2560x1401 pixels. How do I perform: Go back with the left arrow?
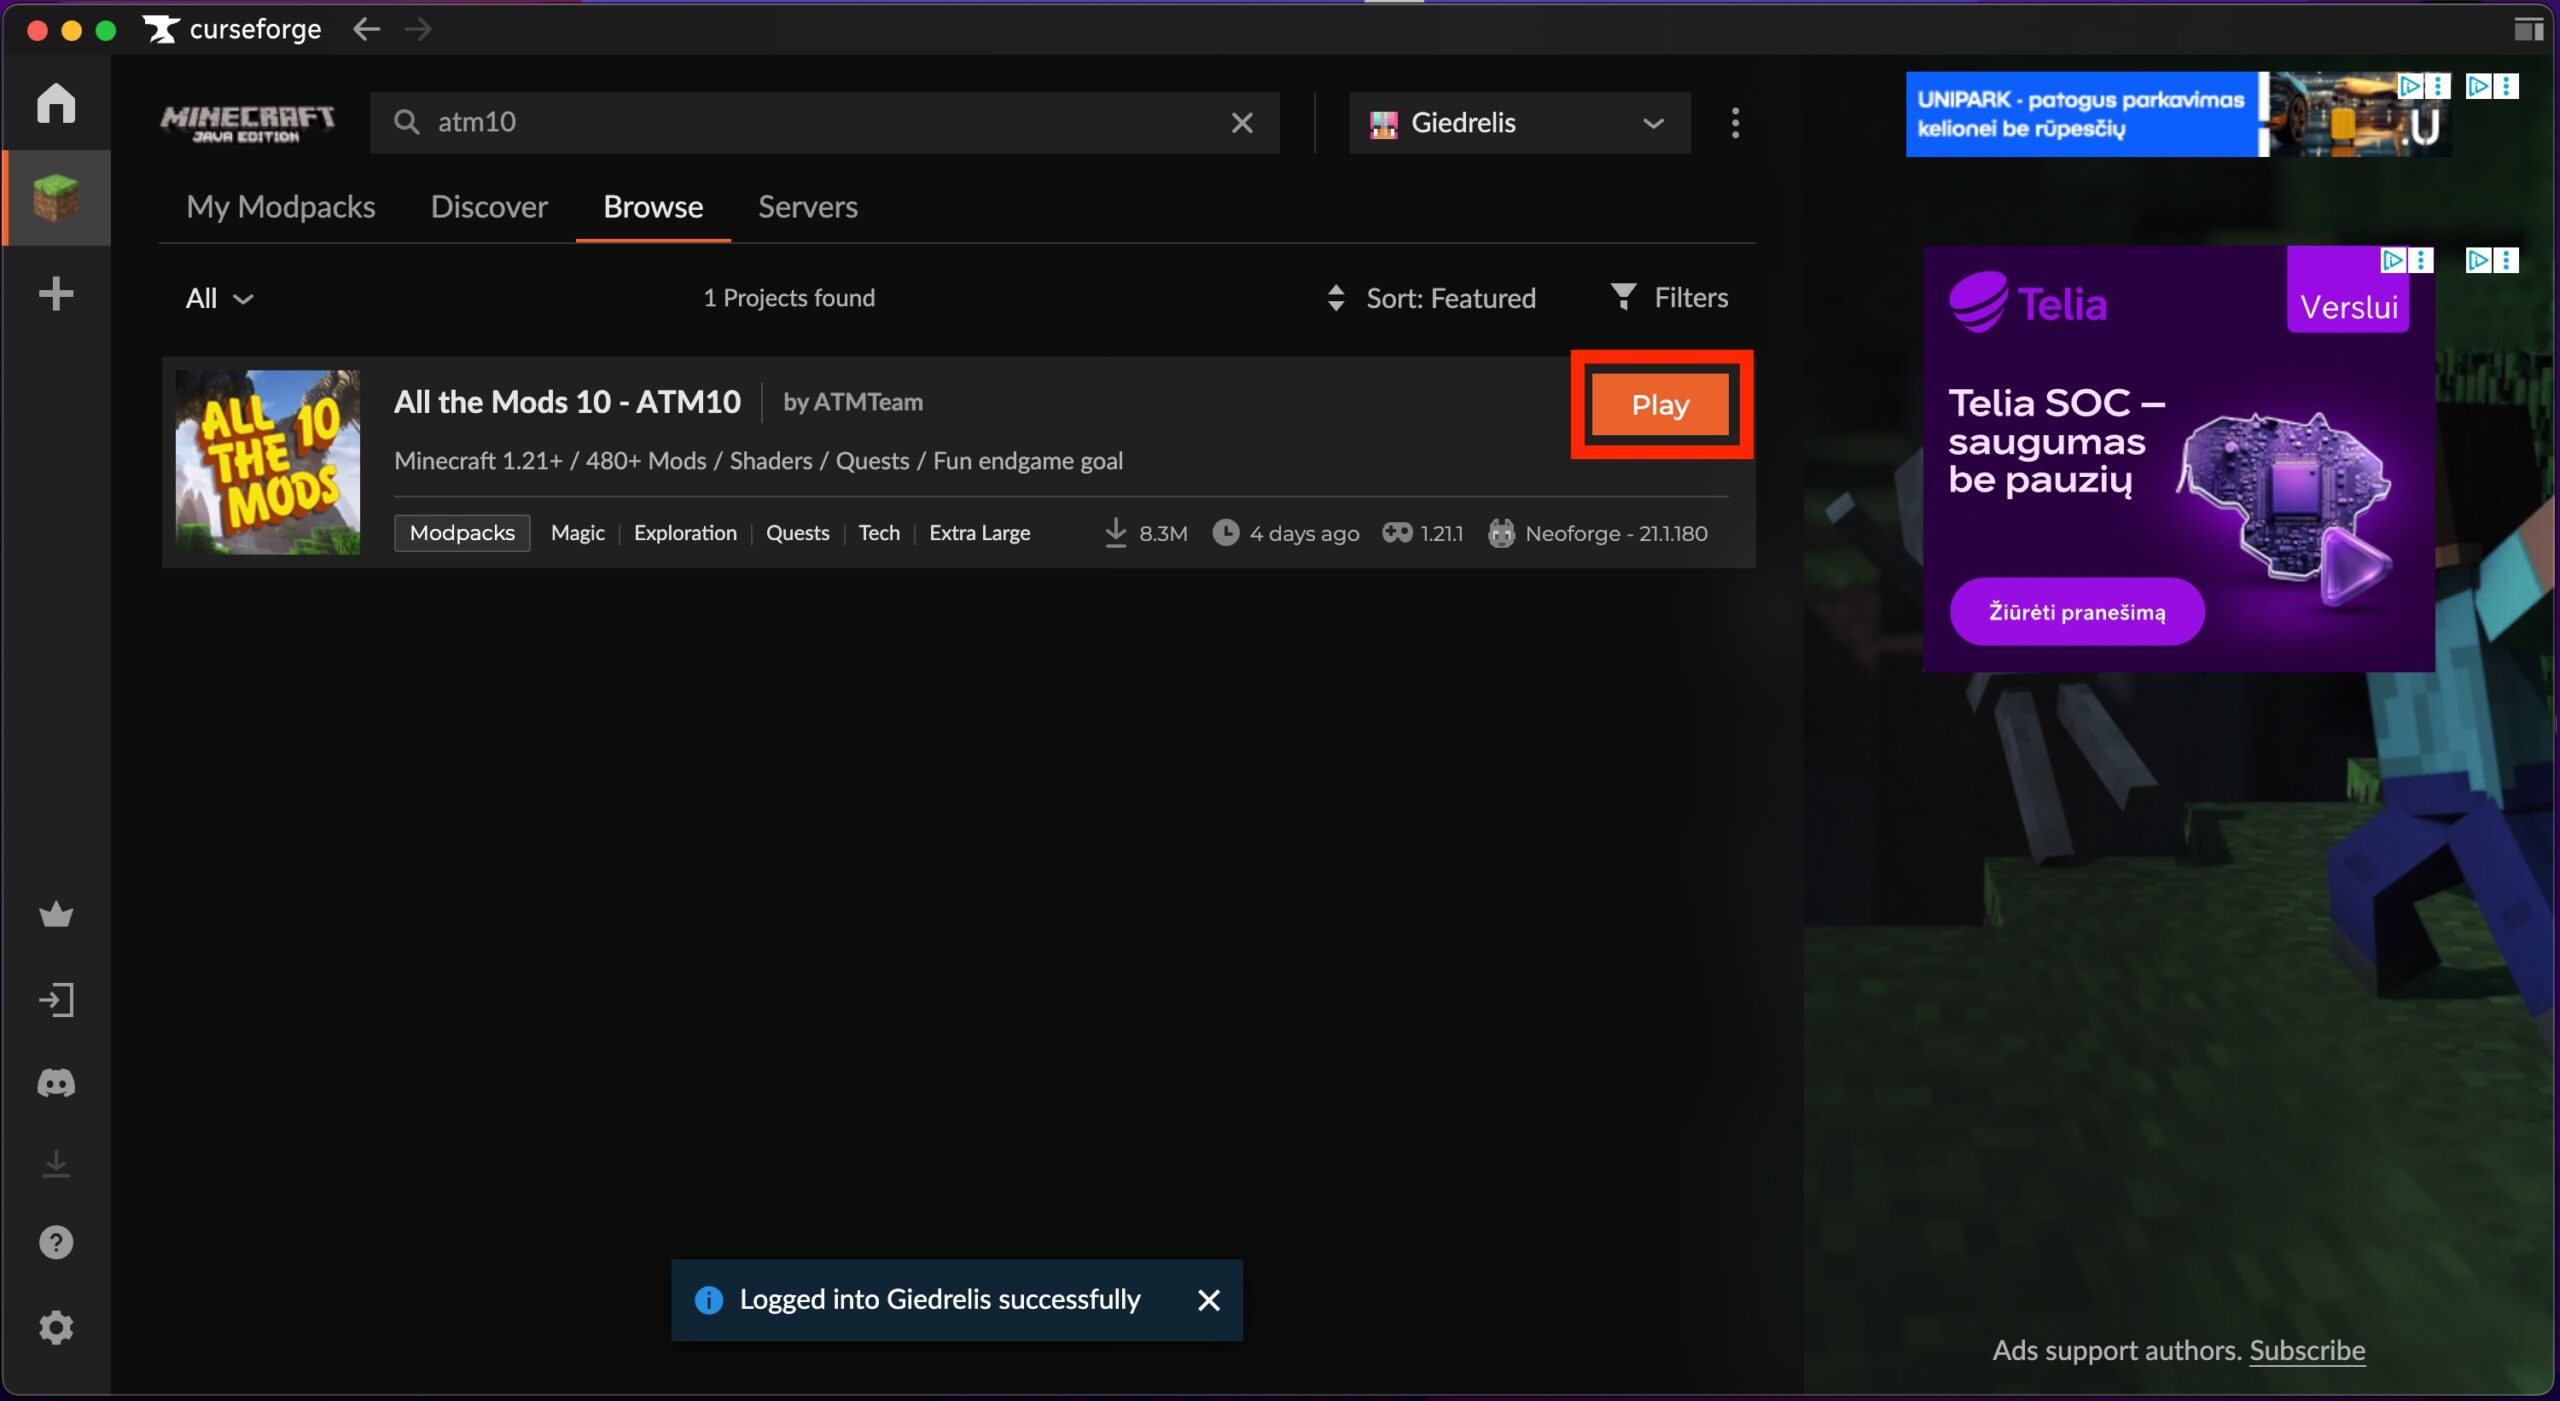coord(367,29)
